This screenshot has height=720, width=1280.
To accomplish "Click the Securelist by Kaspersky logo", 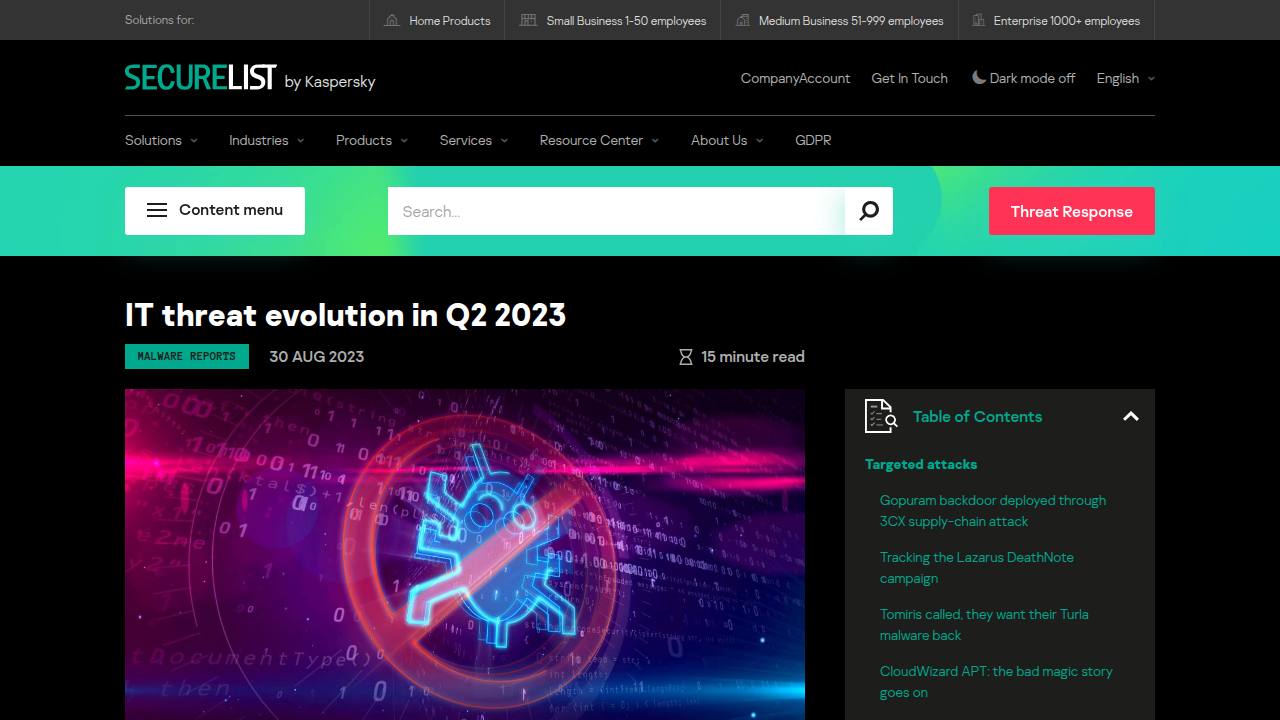I will (250, 78).
